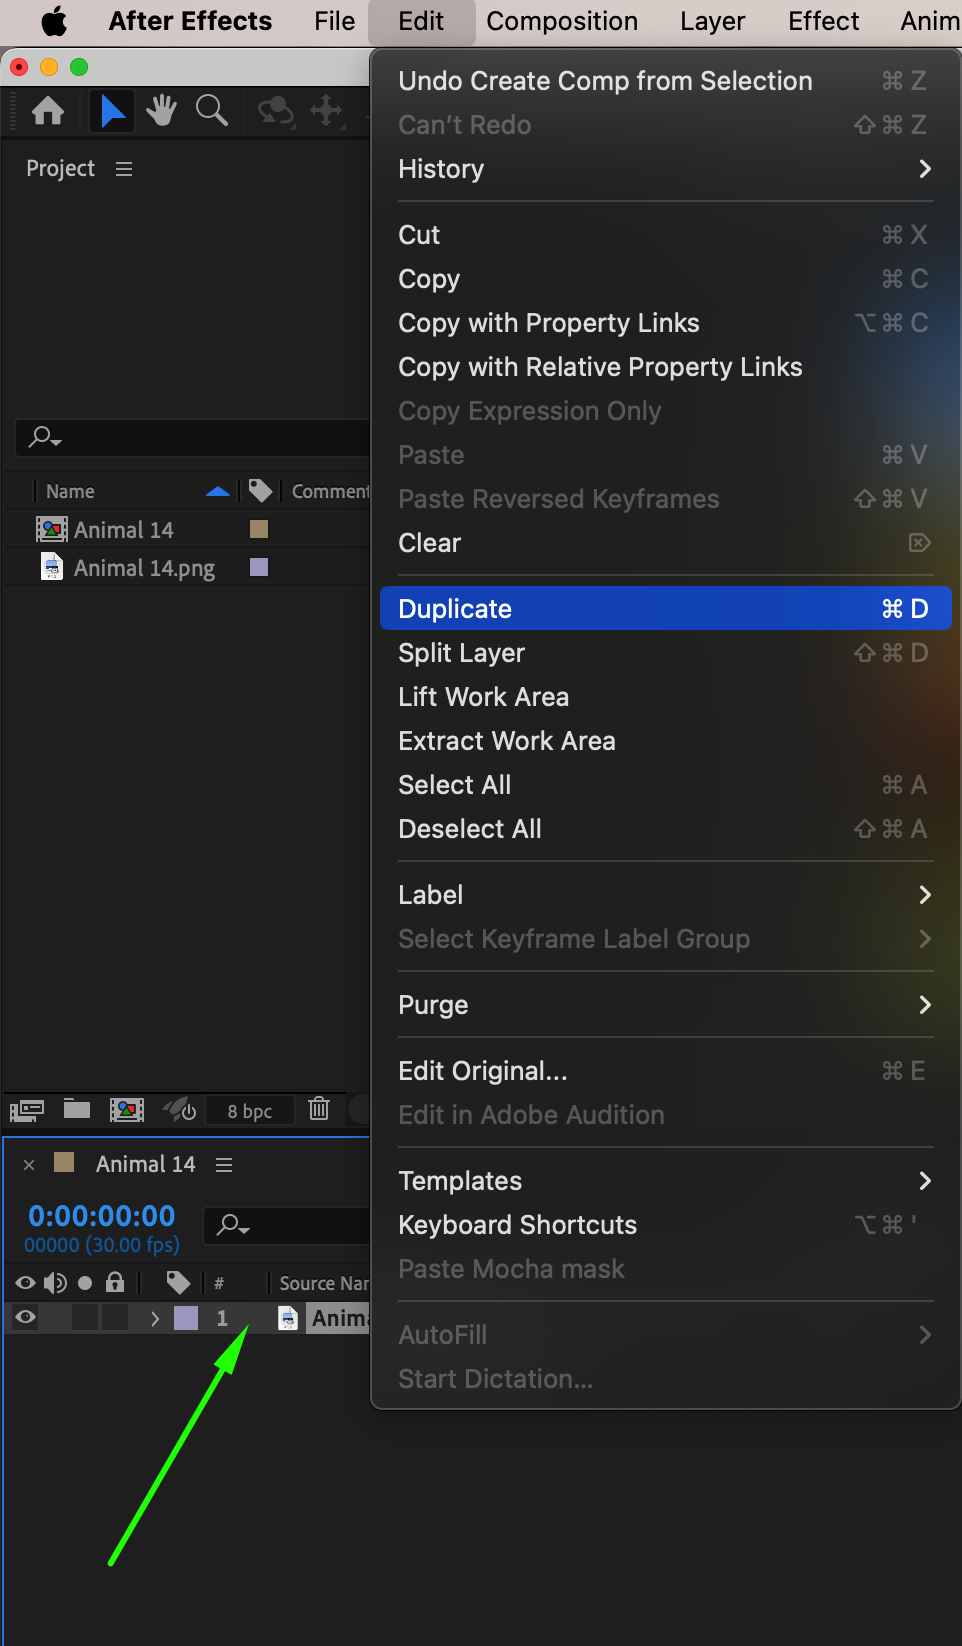Open the Project panel menu
This screenshot has height=1646, width=962.
pyautogui.click(x=124, y=169)
